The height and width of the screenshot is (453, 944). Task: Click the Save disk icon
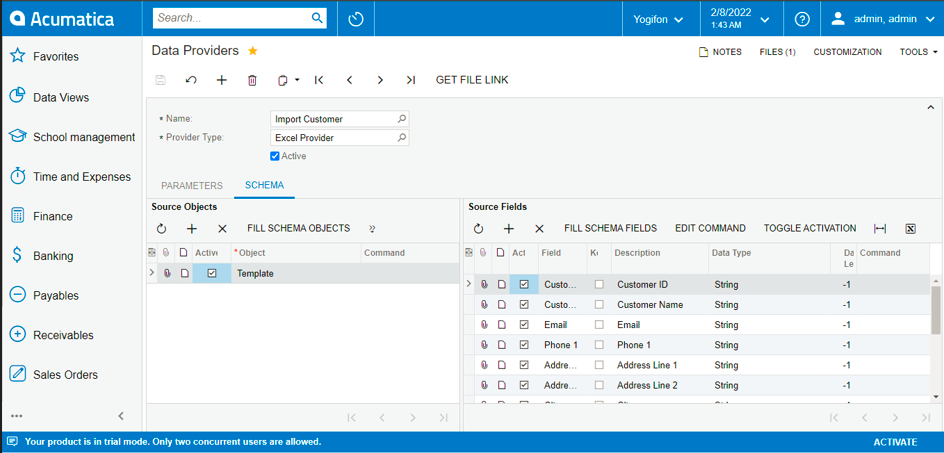coord(161,80)
